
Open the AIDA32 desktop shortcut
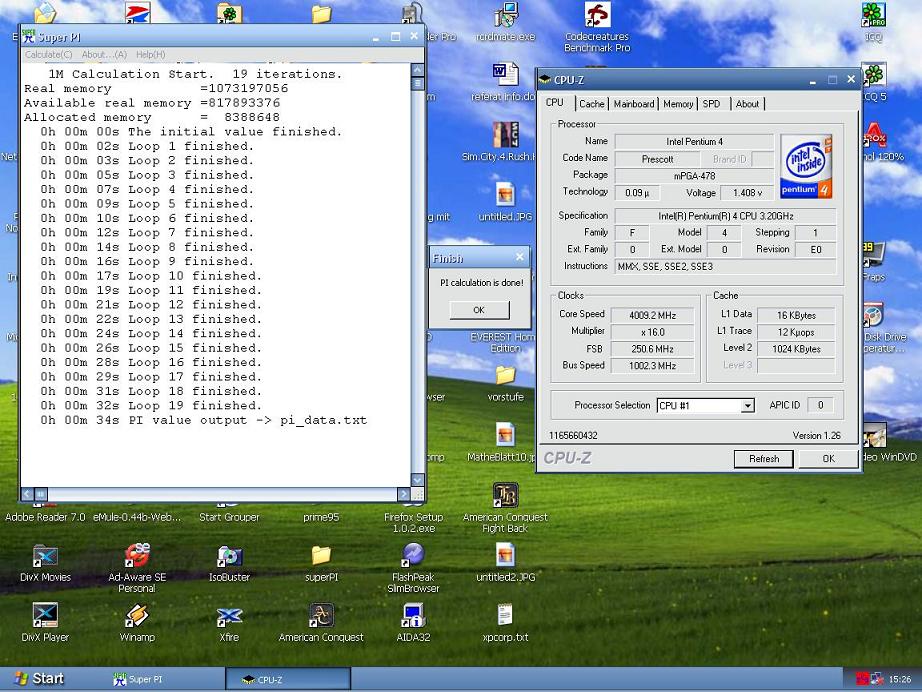(413, 616)
